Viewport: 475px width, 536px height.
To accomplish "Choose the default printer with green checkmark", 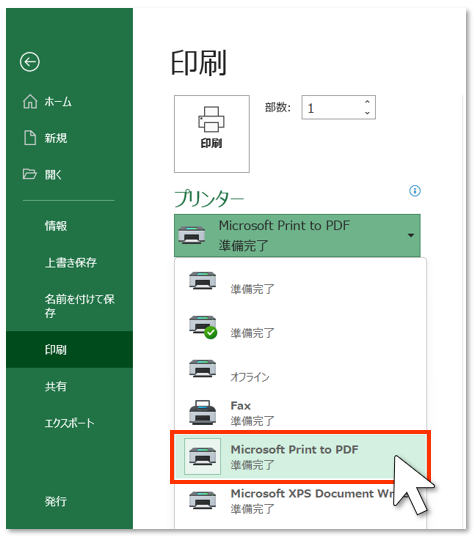I will pos(301,327).
